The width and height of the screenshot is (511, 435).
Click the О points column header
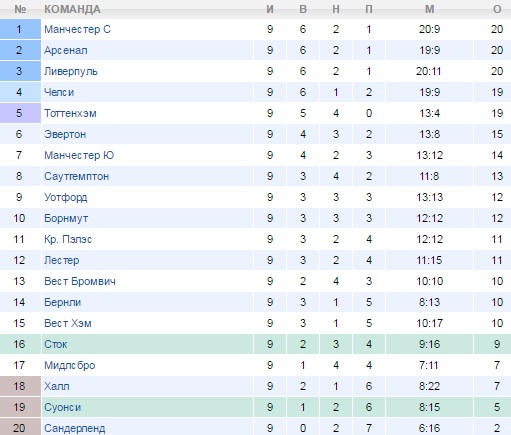click(x=497, y=9)
